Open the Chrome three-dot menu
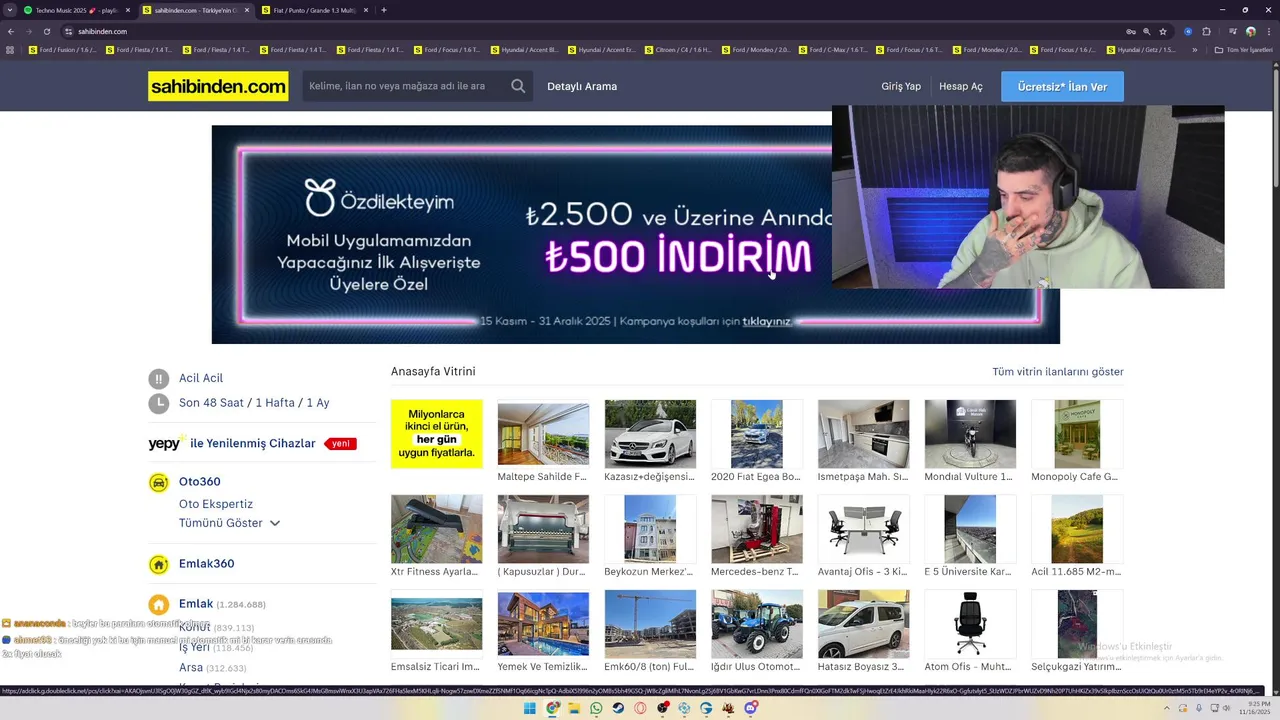 pyautogui.click(x=1269, y=31)
